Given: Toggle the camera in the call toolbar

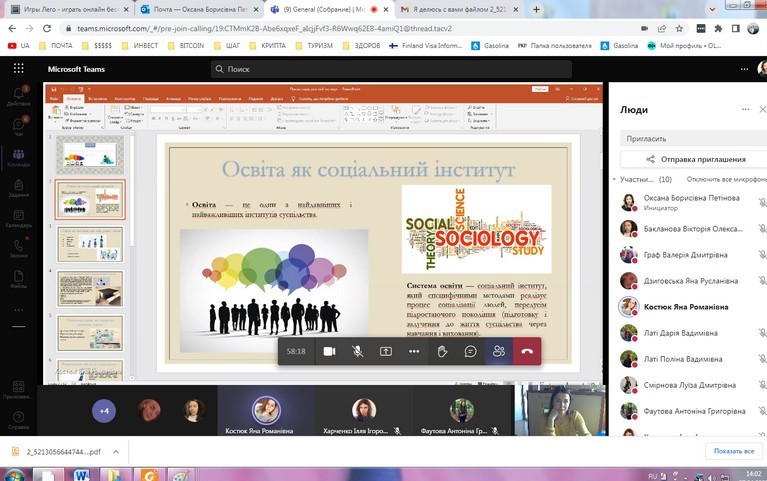Looking at the screenshot, I should point(329,352).
